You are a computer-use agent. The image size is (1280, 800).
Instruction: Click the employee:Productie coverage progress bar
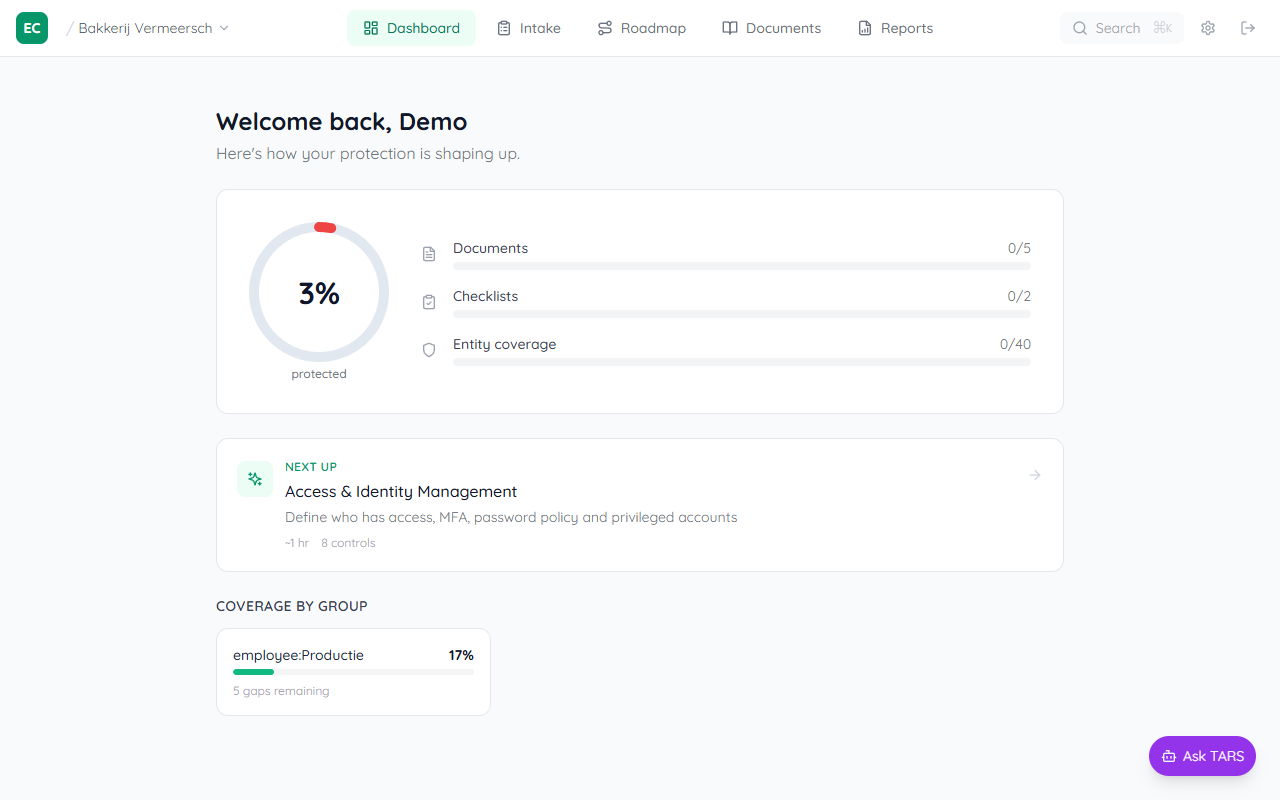[353, 672]
